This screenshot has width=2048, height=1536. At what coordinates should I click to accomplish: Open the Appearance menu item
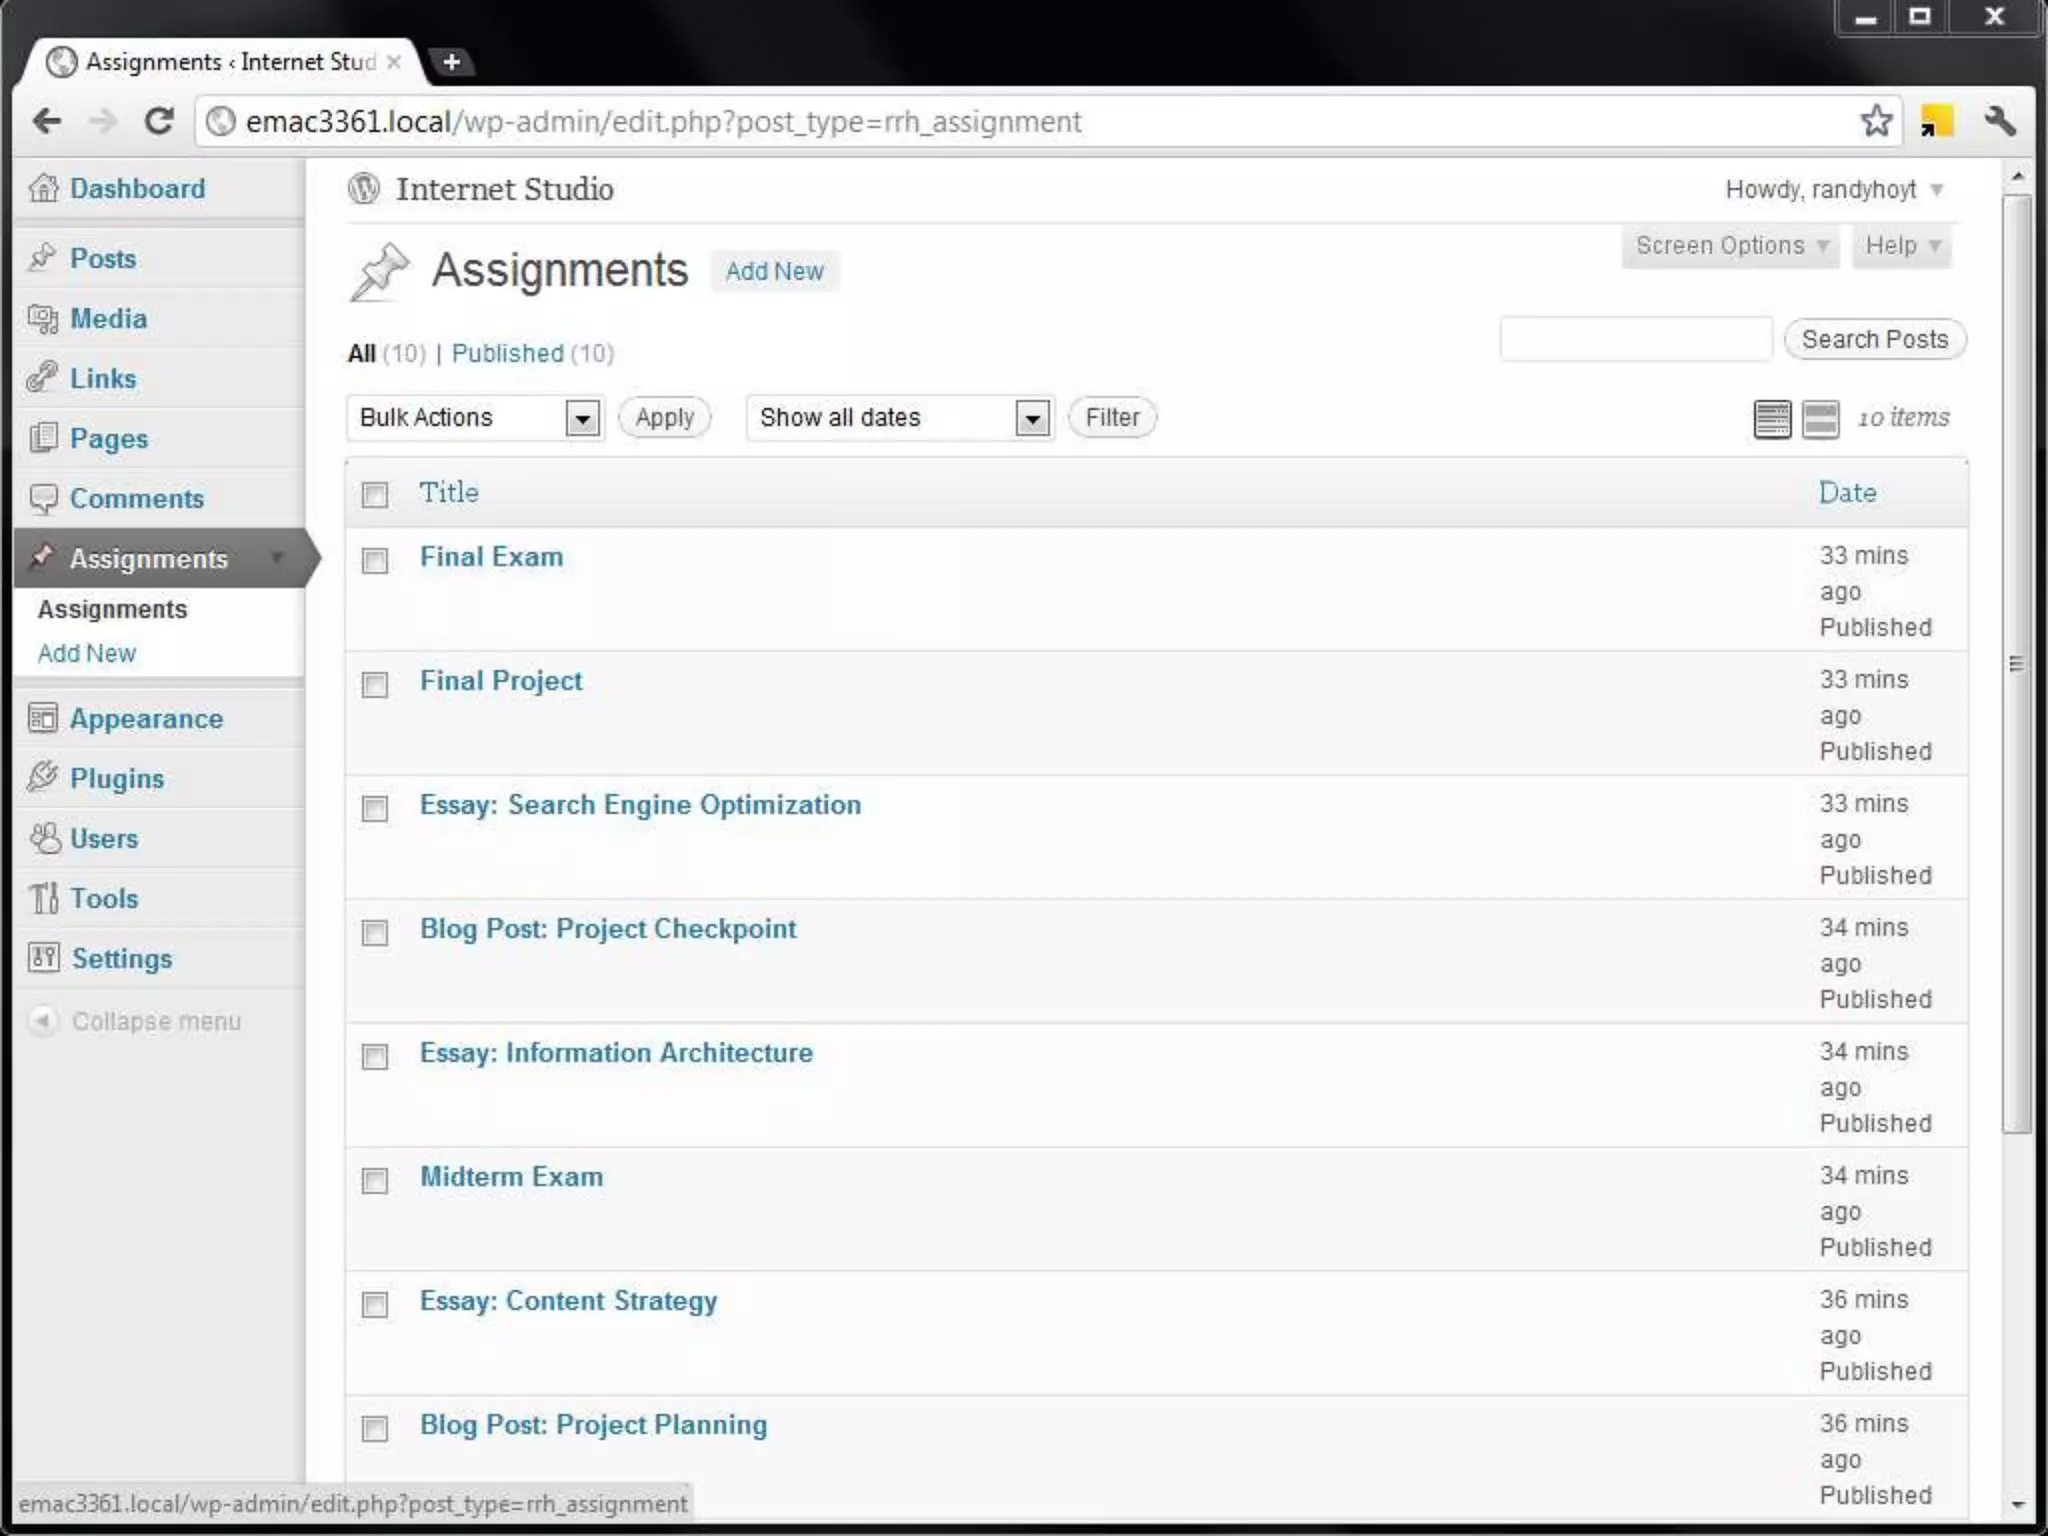click(x=146, y=719)
